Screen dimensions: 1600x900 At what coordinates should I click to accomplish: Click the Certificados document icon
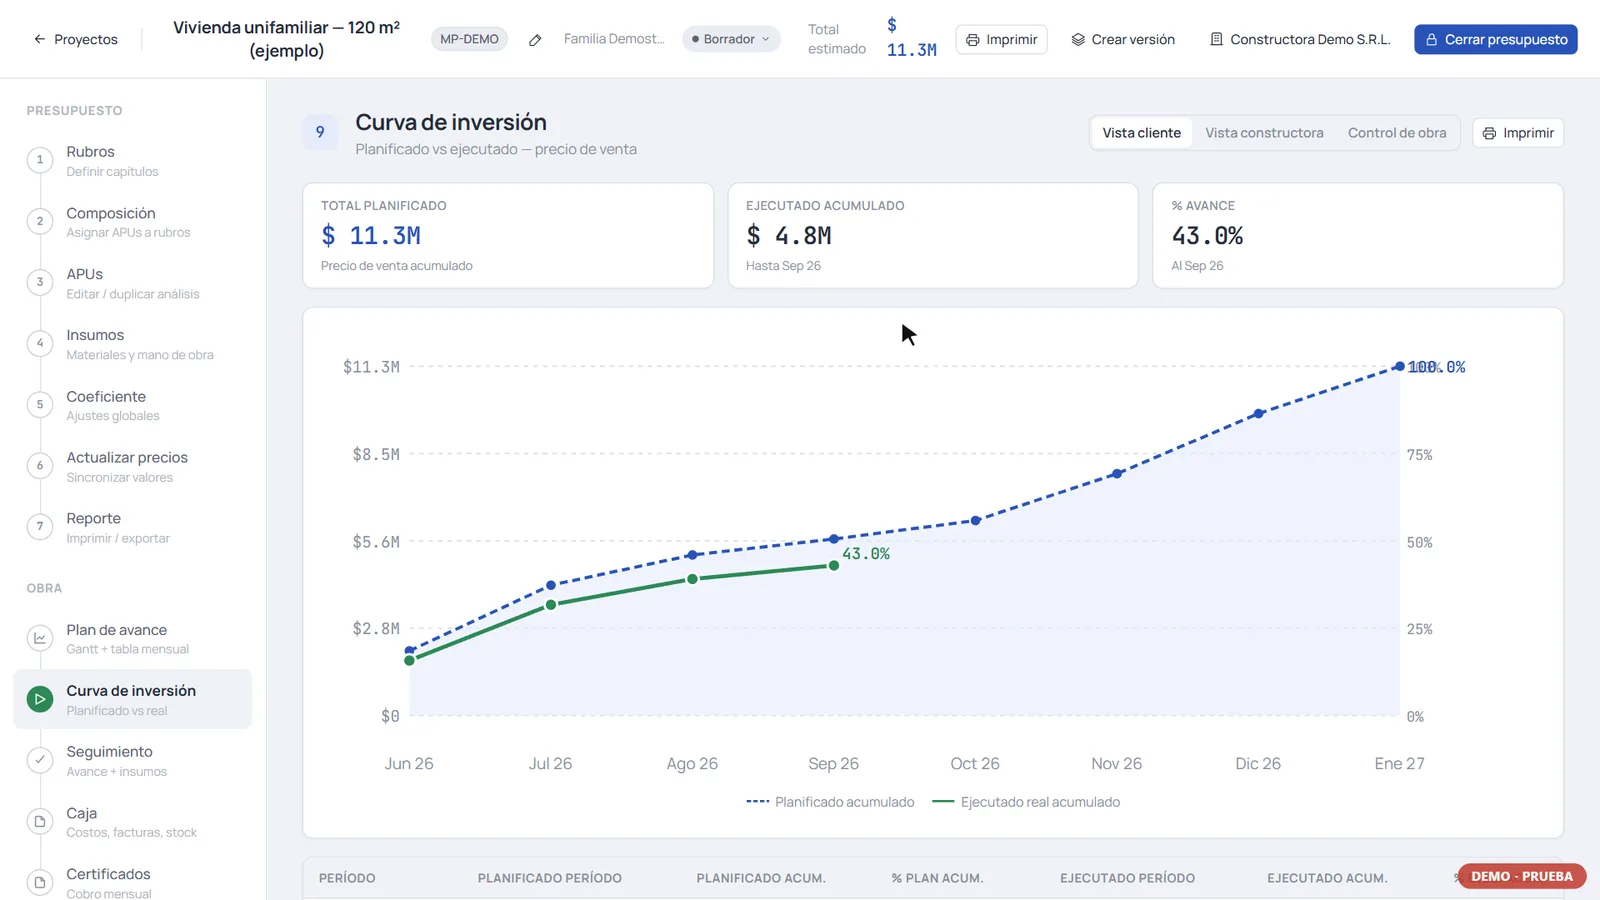click(40, 882)
